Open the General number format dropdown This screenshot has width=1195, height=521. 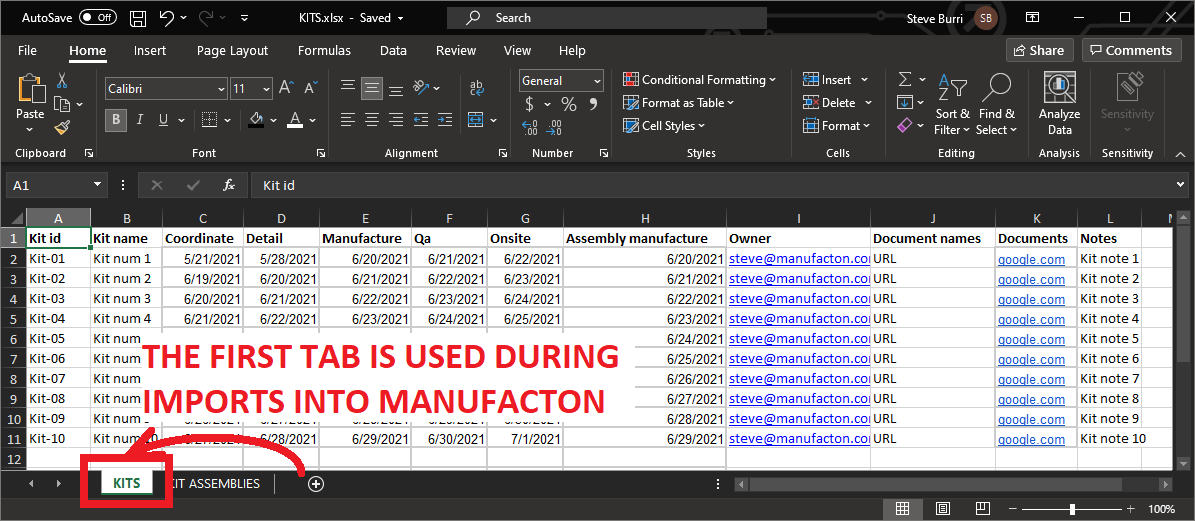[597, 81]
